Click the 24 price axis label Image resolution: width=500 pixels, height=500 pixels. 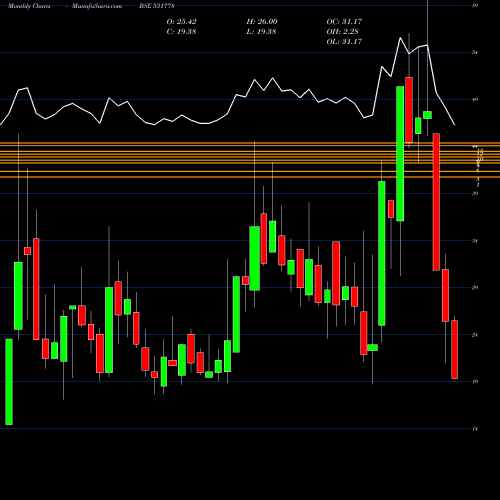point(475,335)
